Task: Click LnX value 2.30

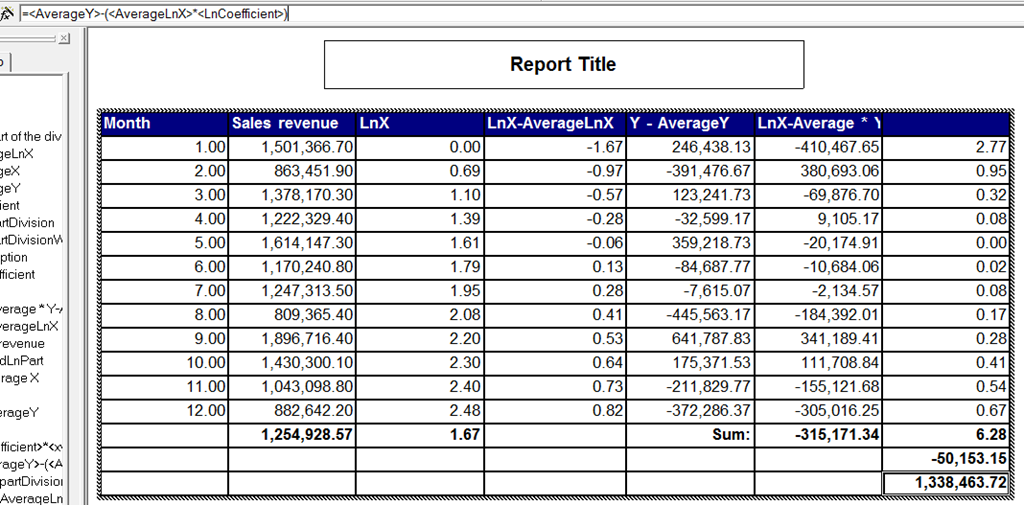Action: 419,363
